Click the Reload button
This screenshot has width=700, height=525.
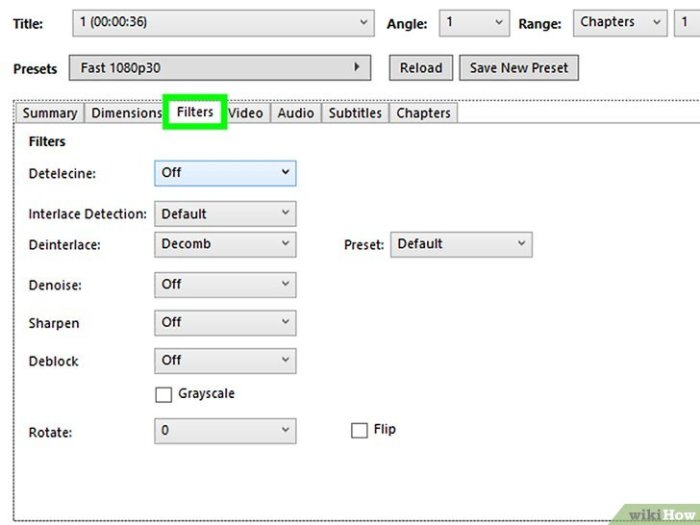(420, 68)
